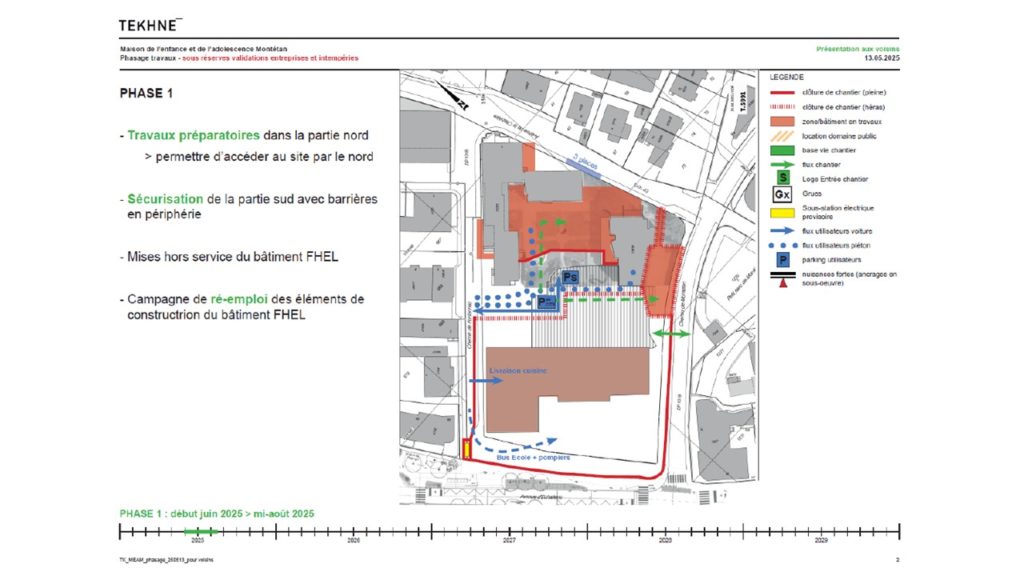Select the green S entrance icon in legend
This screenshot has width=1024, height=576.
[782, 178]
